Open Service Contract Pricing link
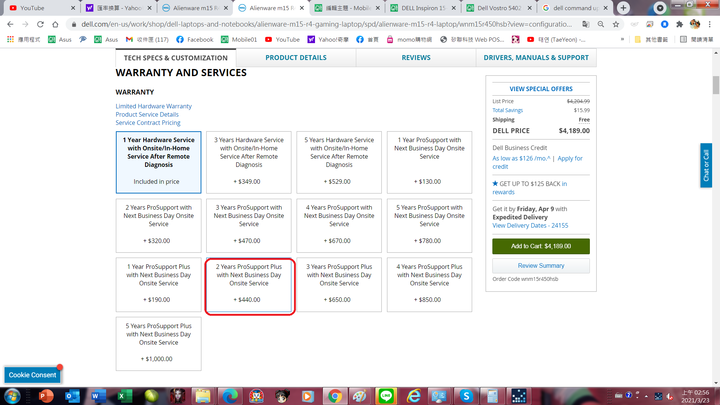Viewport: 720px width, 405px height. coord(148,123)
